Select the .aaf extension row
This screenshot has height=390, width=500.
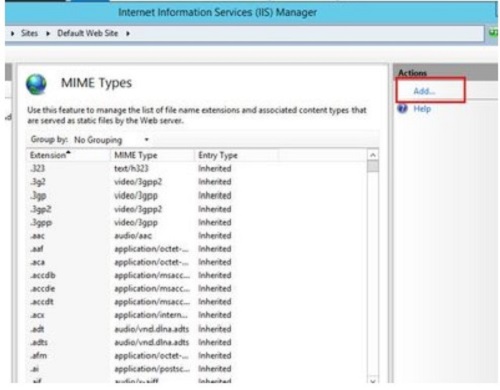point(197,249)
